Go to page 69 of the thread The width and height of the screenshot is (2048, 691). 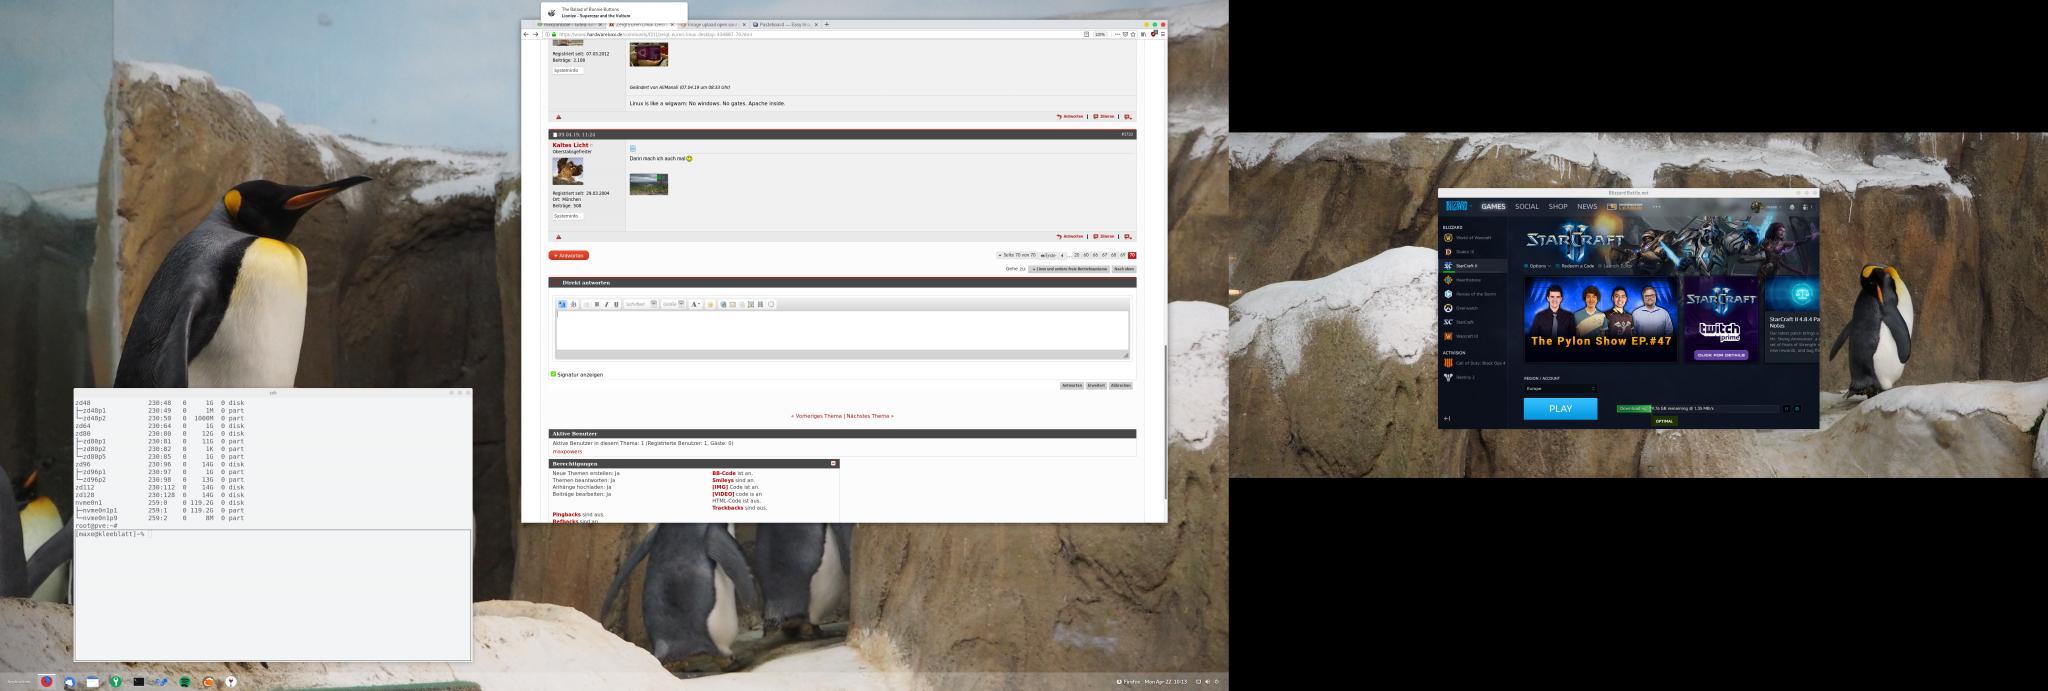point(1123,255)
